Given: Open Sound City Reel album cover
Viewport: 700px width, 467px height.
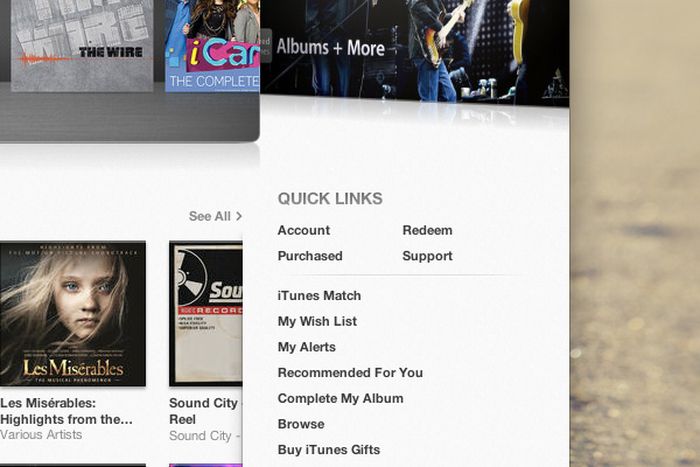Looking at the screenshot, I should click(x=206, y=313).
